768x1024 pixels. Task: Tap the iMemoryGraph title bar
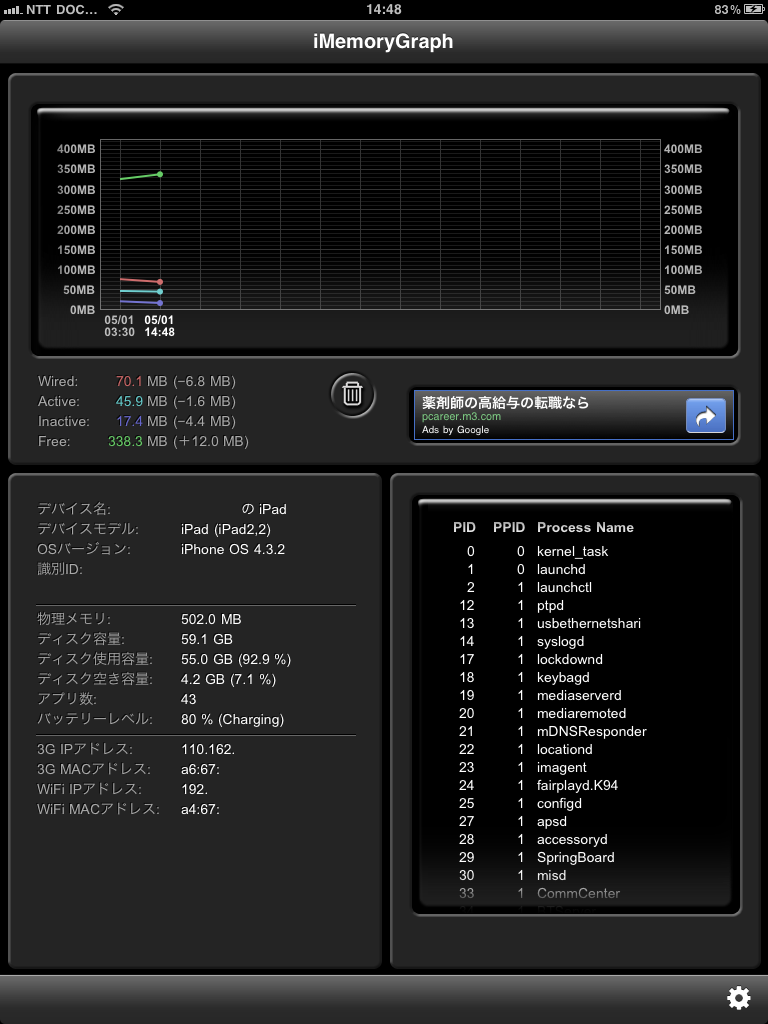384,41
